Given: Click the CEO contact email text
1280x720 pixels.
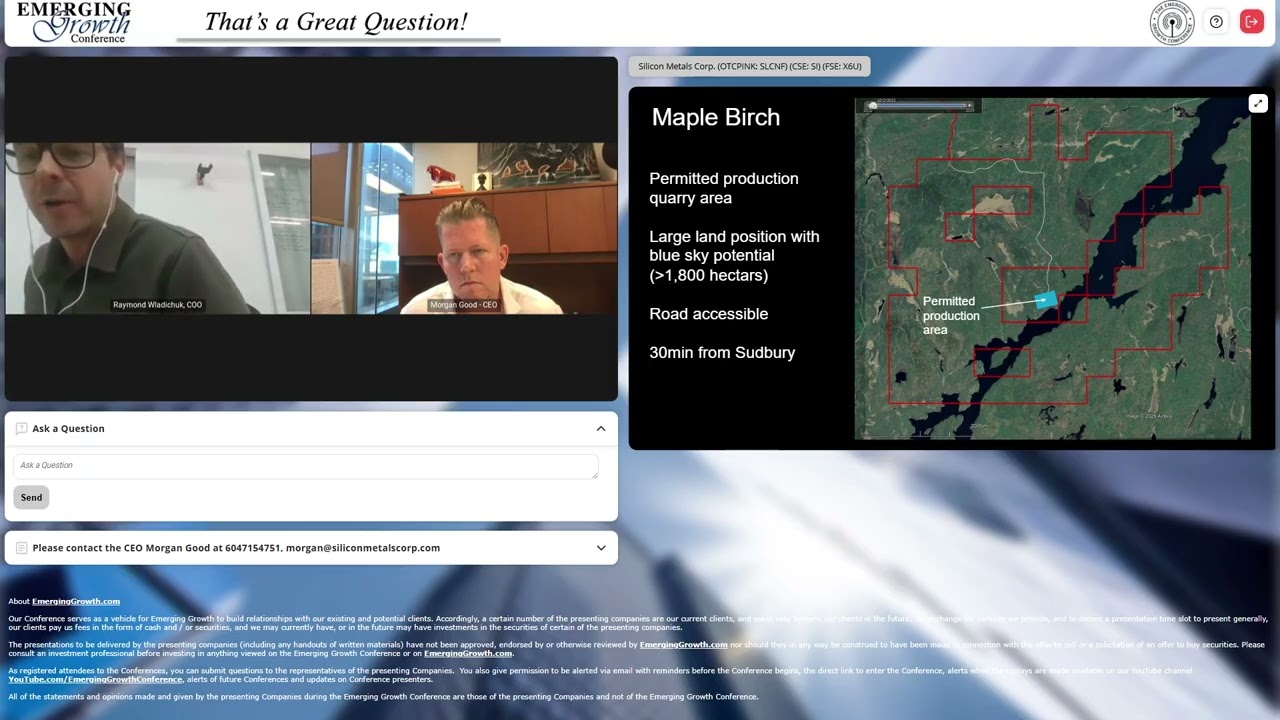Looking at the screenshot, I should [363, 548].
